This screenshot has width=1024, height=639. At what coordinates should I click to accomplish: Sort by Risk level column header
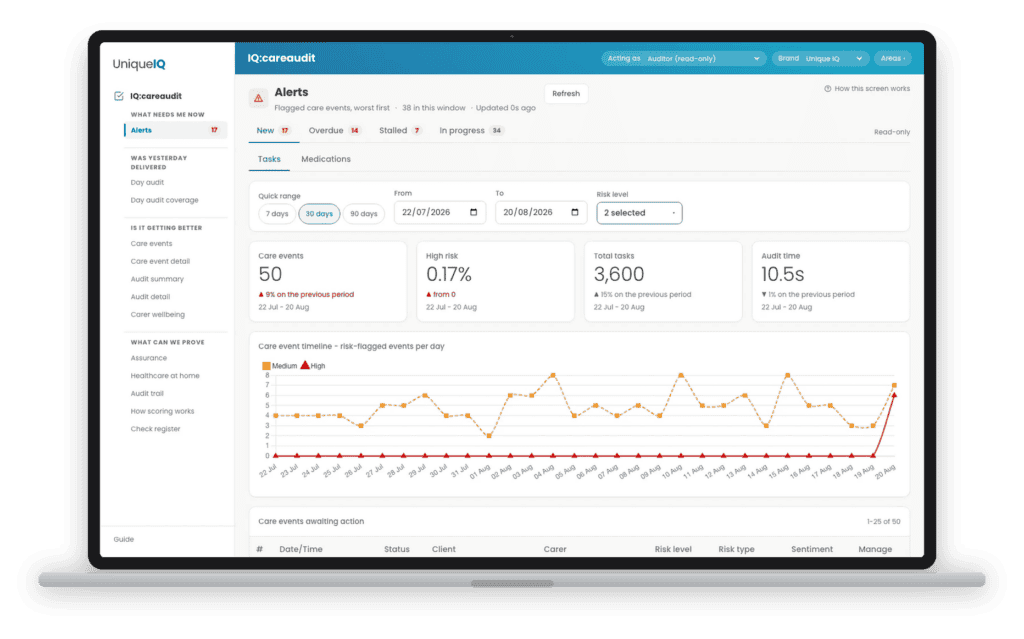click(673, 549)
